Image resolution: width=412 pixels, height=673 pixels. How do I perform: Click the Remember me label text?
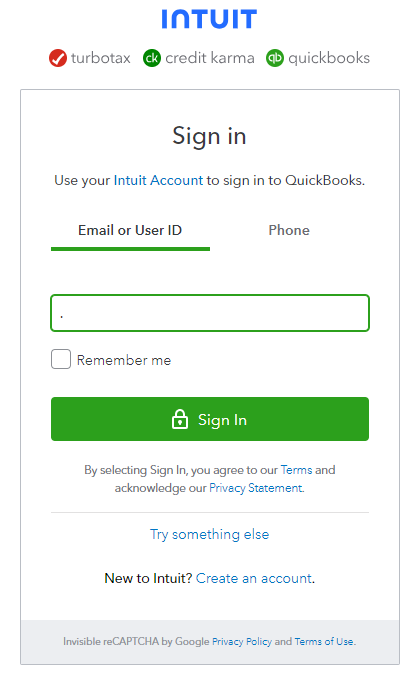click(124, 360)
